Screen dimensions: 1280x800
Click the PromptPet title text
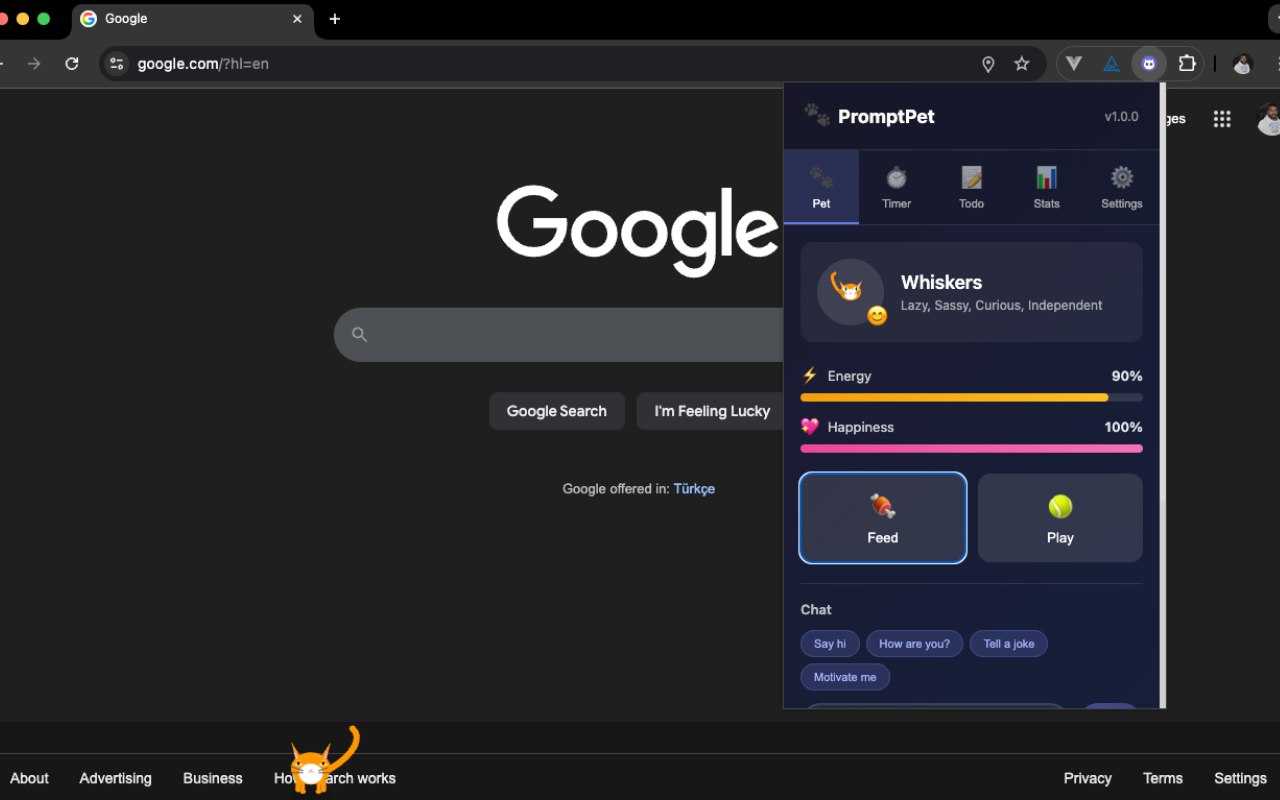click(x=886, y=117)
